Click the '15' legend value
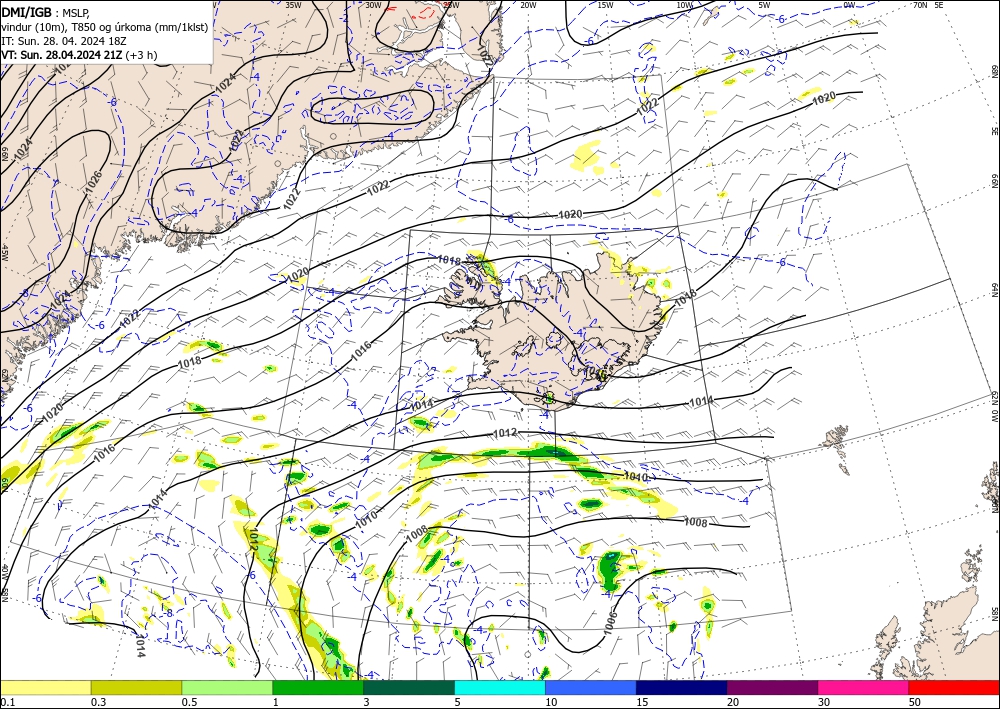Viewport: 1000px width, 709px height. click(642, 702)
